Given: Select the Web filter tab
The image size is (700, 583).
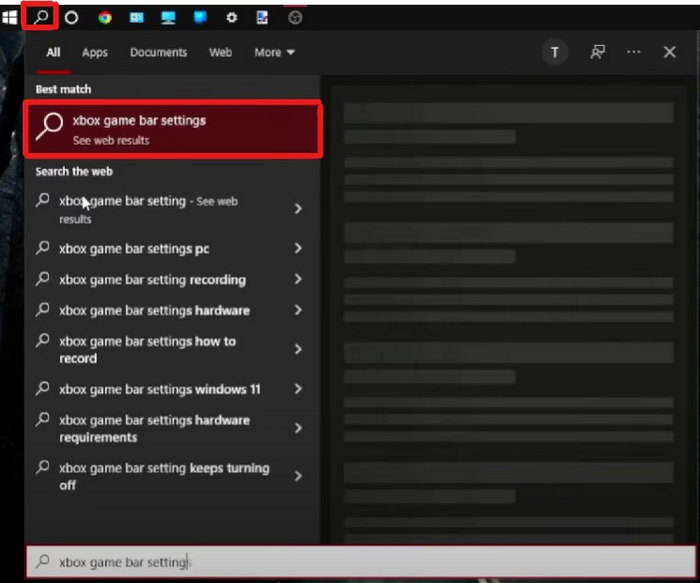Looking at the screenshot, I should click(220, 53).
